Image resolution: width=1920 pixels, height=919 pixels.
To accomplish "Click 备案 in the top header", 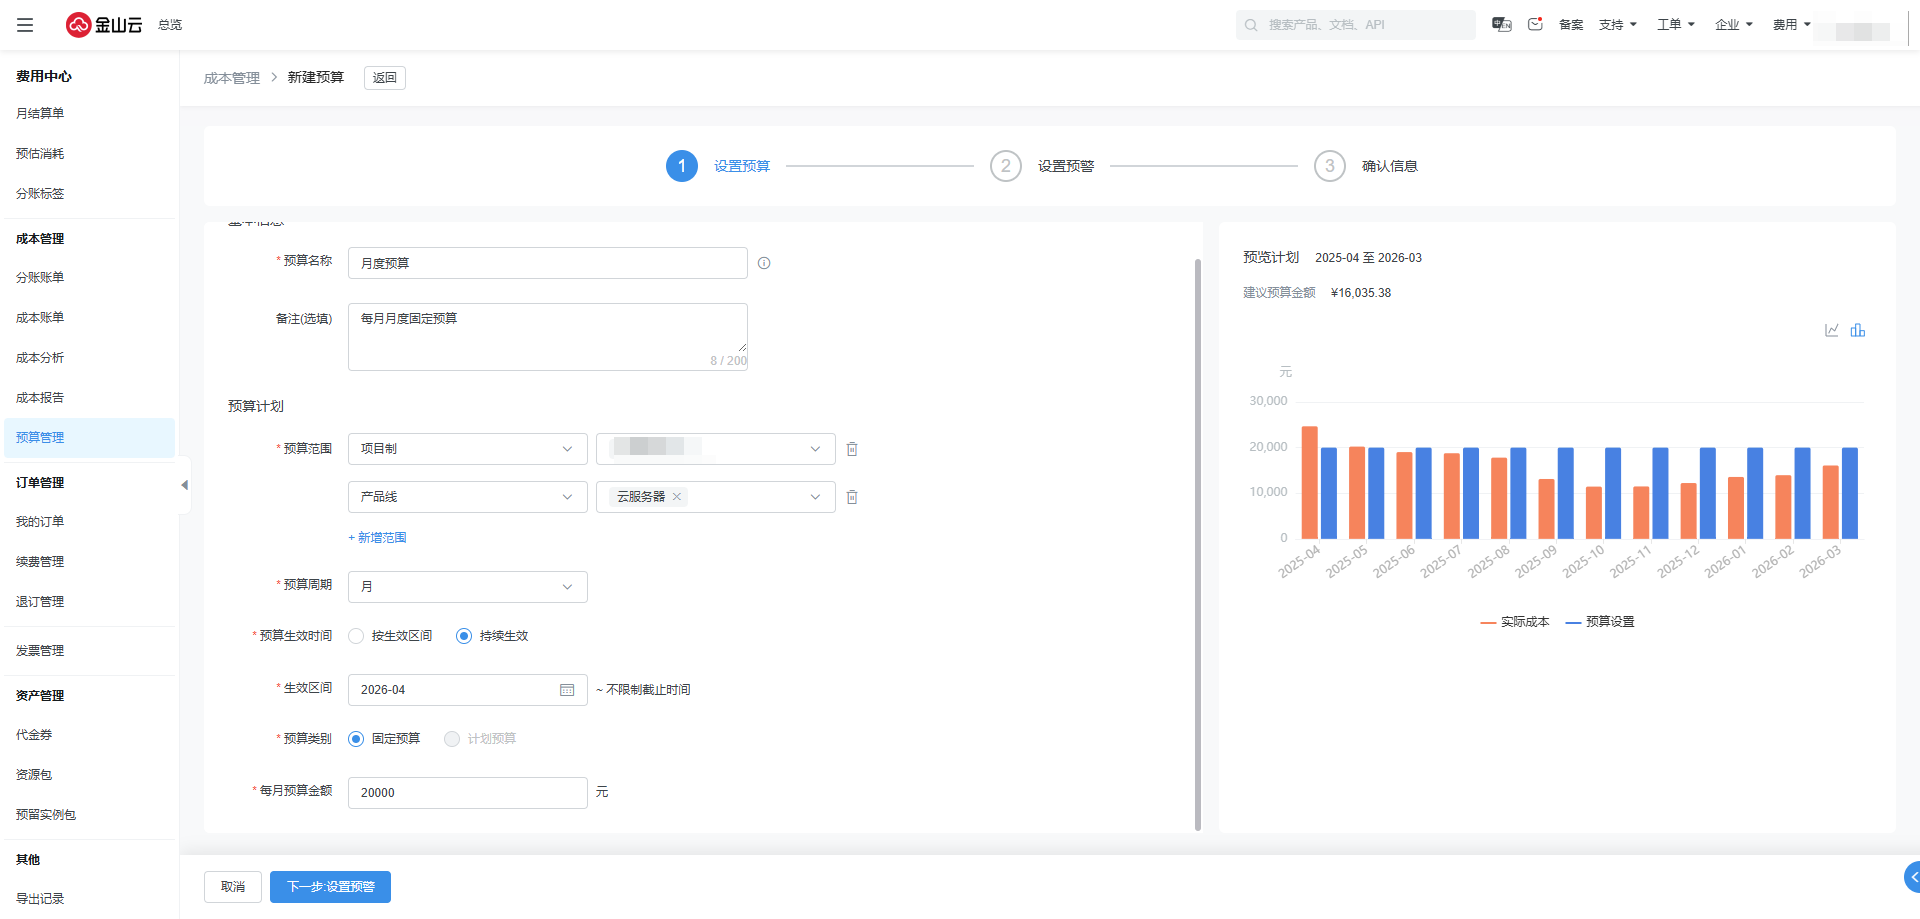I will click(x=1571, y=25).
